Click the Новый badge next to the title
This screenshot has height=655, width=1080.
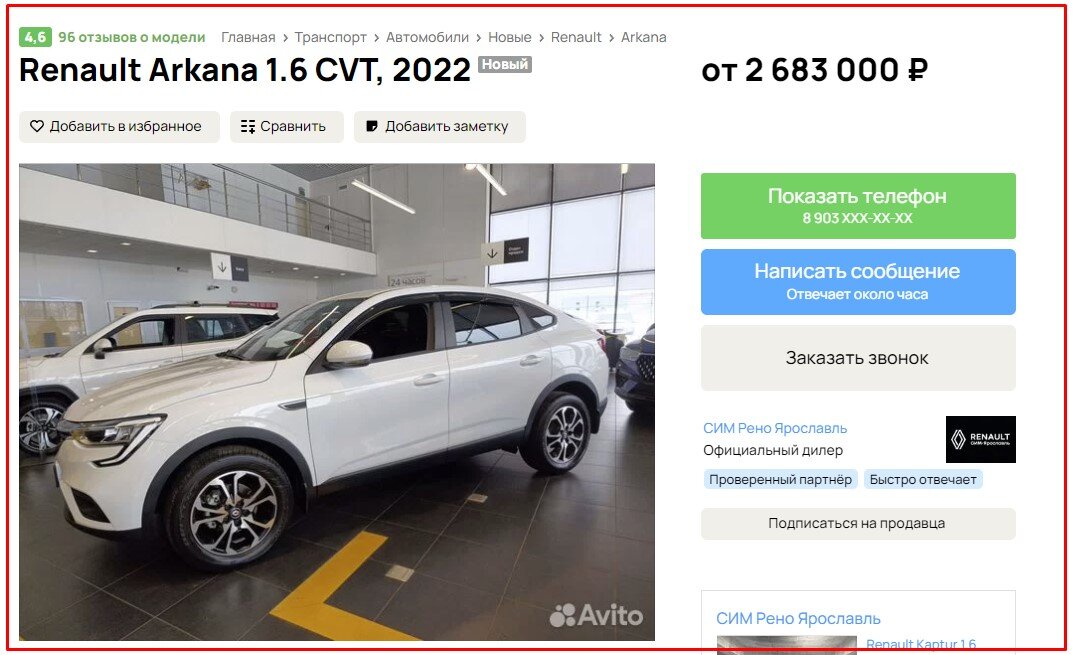click(x=505, y=64)
